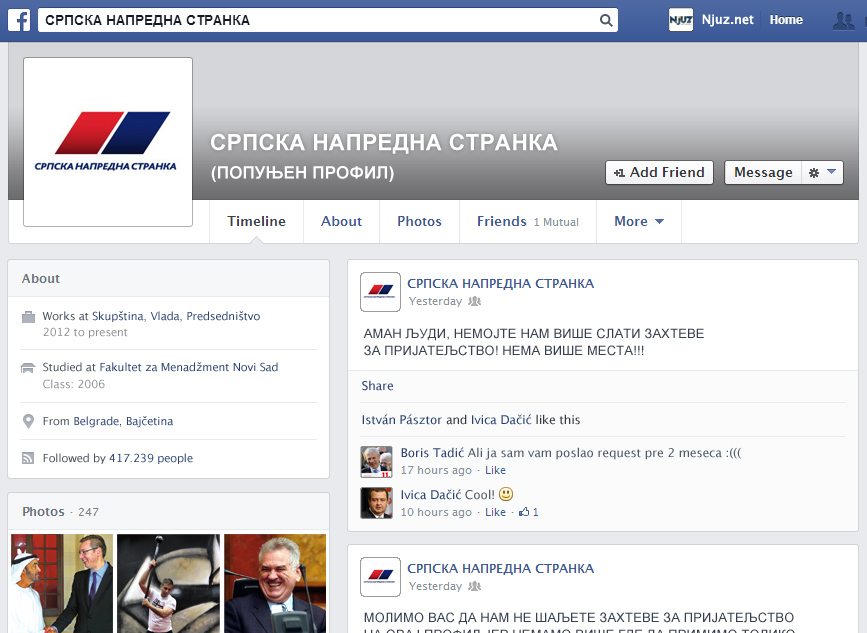
Task: Click '2012 to present' text
Action: tap(85, 332)
